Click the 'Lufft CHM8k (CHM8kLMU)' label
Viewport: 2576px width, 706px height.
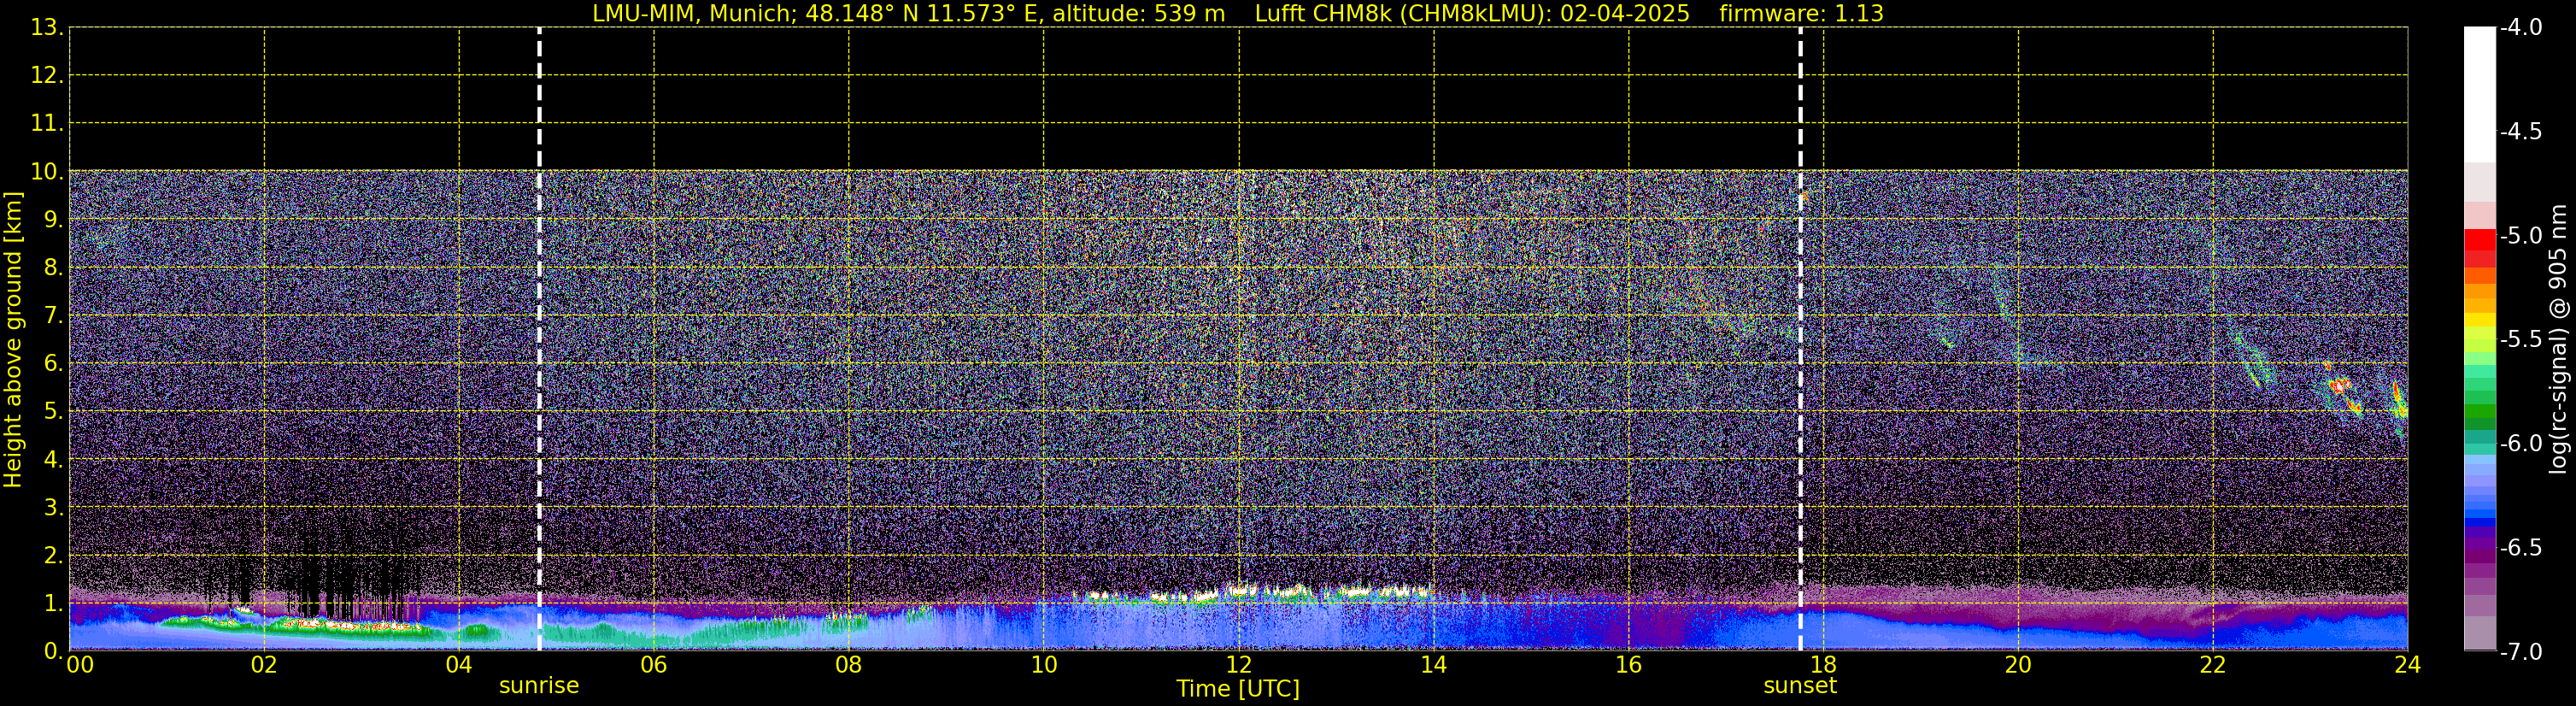[1401, 14]
